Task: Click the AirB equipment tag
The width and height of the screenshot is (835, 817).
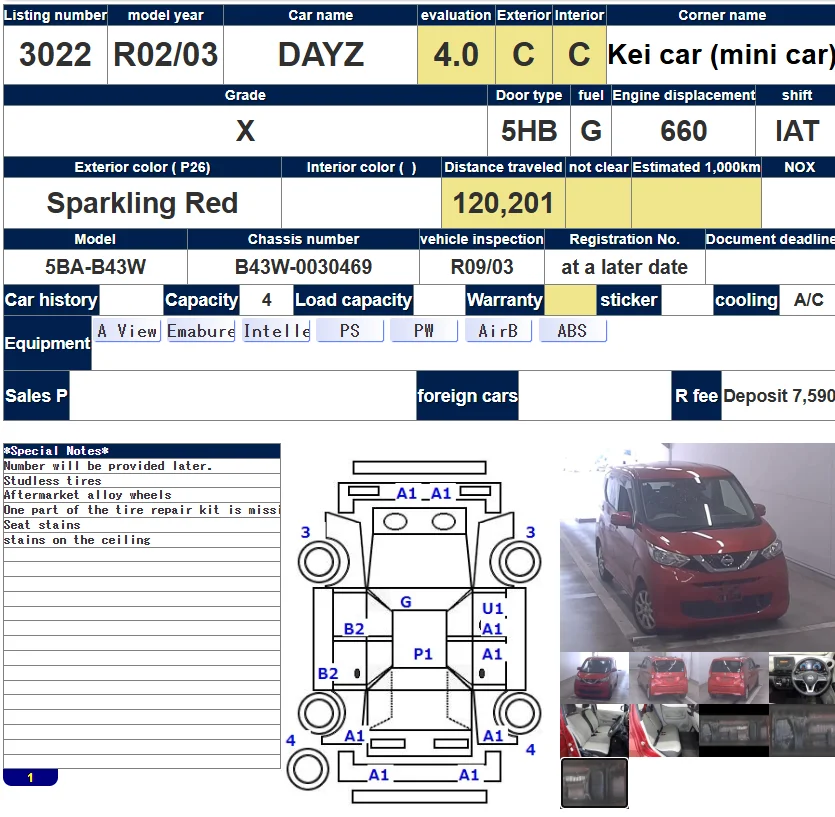Action: point(498,331)
